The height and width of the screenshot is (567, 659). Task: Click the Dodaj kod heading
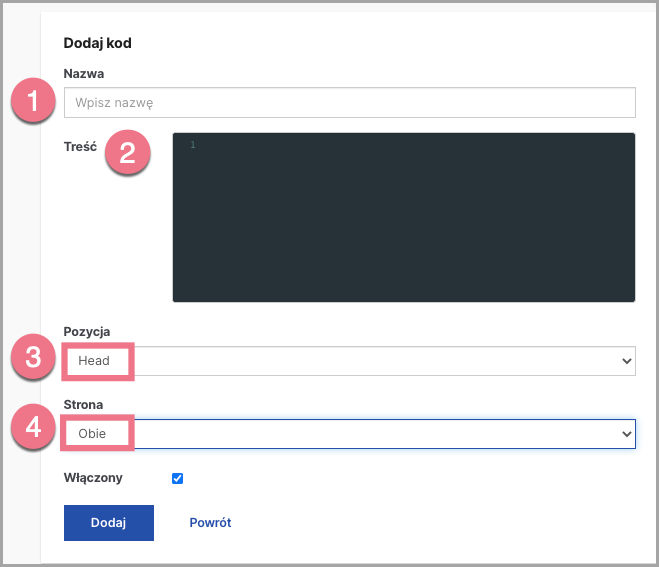coord(98,43)
